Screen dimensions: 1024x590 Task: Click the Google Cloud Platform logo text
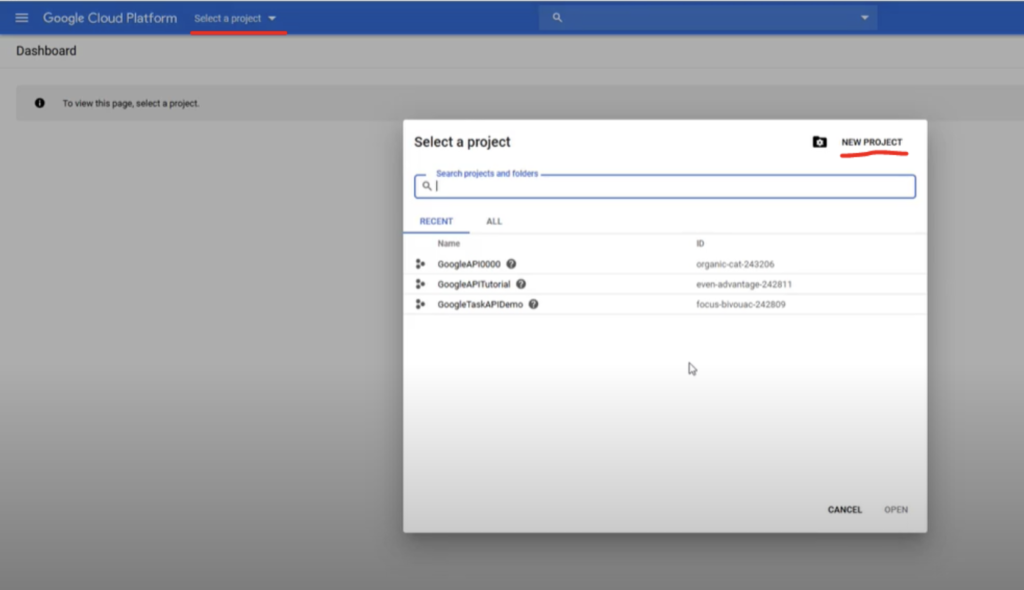110,18
